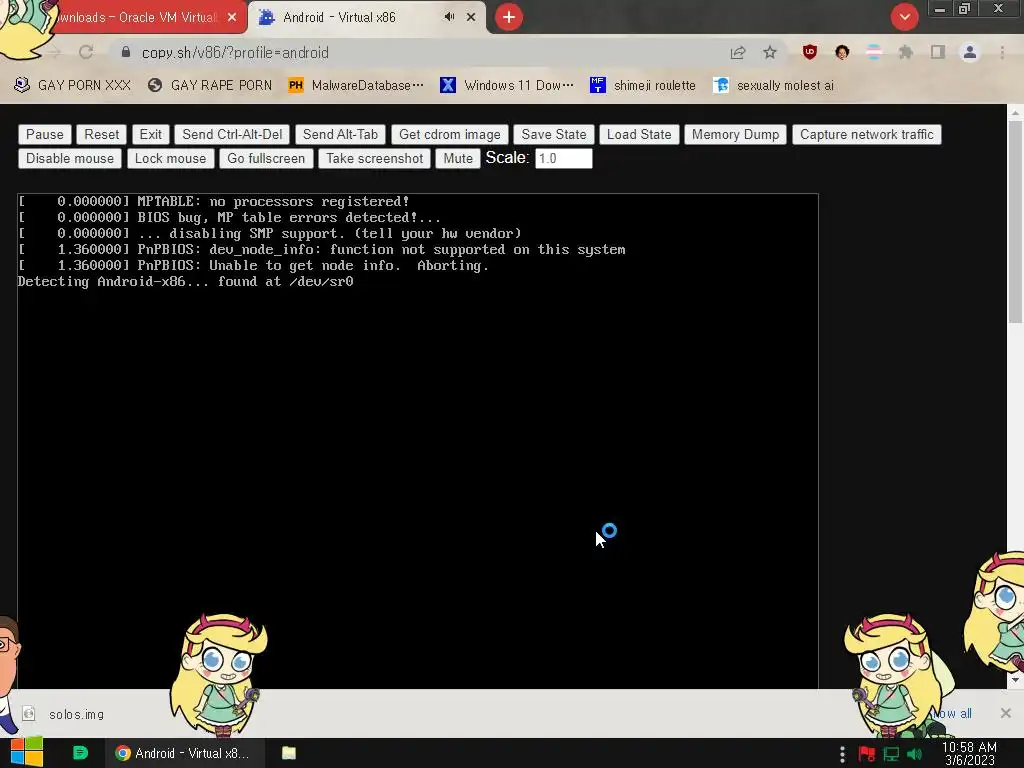Screen dimensions: 1024x768
Task: Create a Memory Dump
Action: point(735,135)
